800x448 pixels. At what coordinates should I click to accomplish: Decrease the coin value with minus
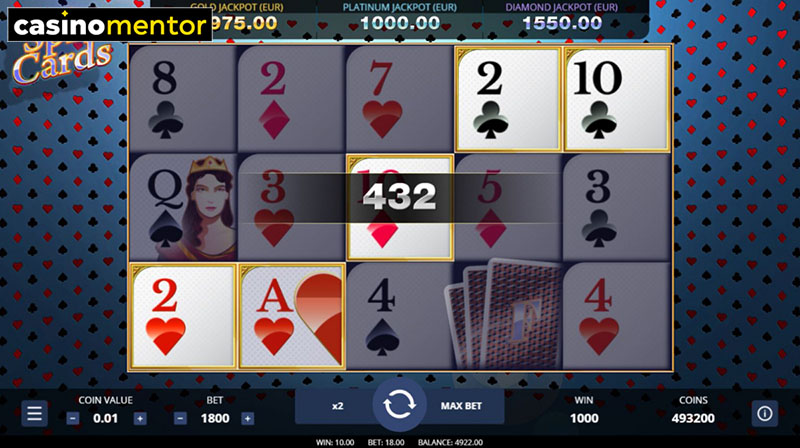[x=73, y=418]
